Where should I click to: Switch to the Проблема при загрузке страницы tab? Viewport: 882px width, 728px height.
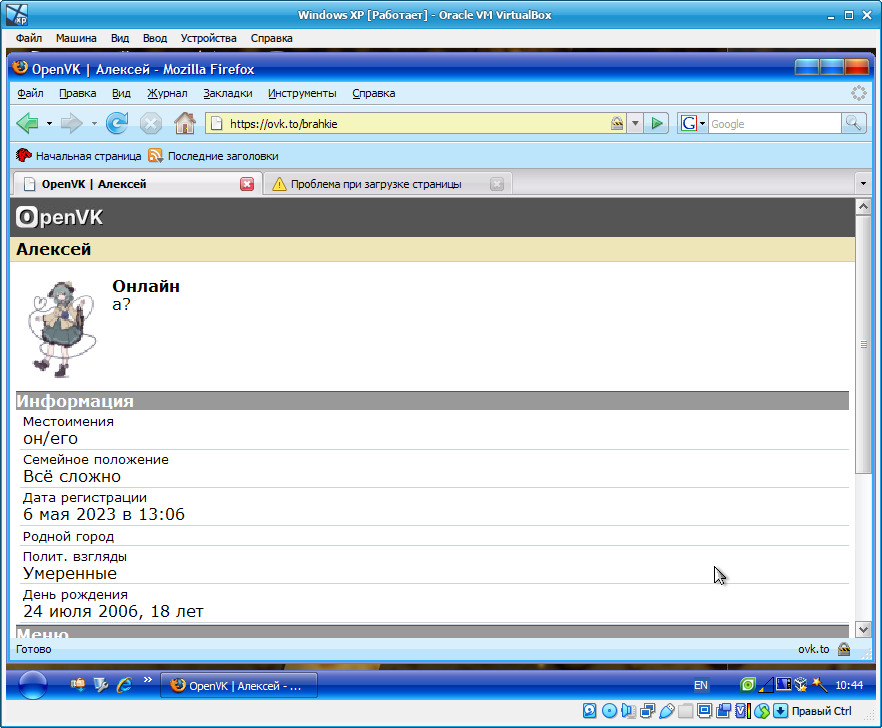point(376,184)
